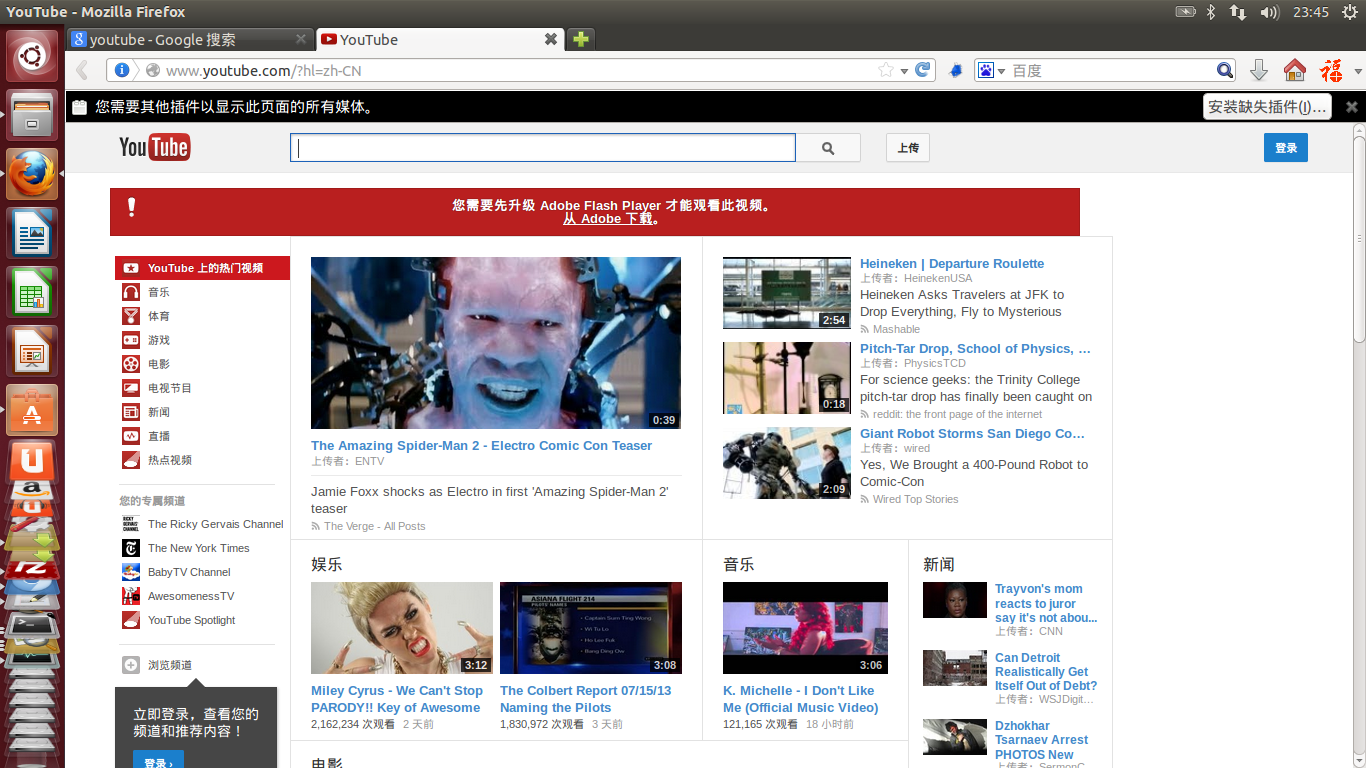Open the Heineken video thumbnail
The image size is (1366, 768).
pos(787,293)
